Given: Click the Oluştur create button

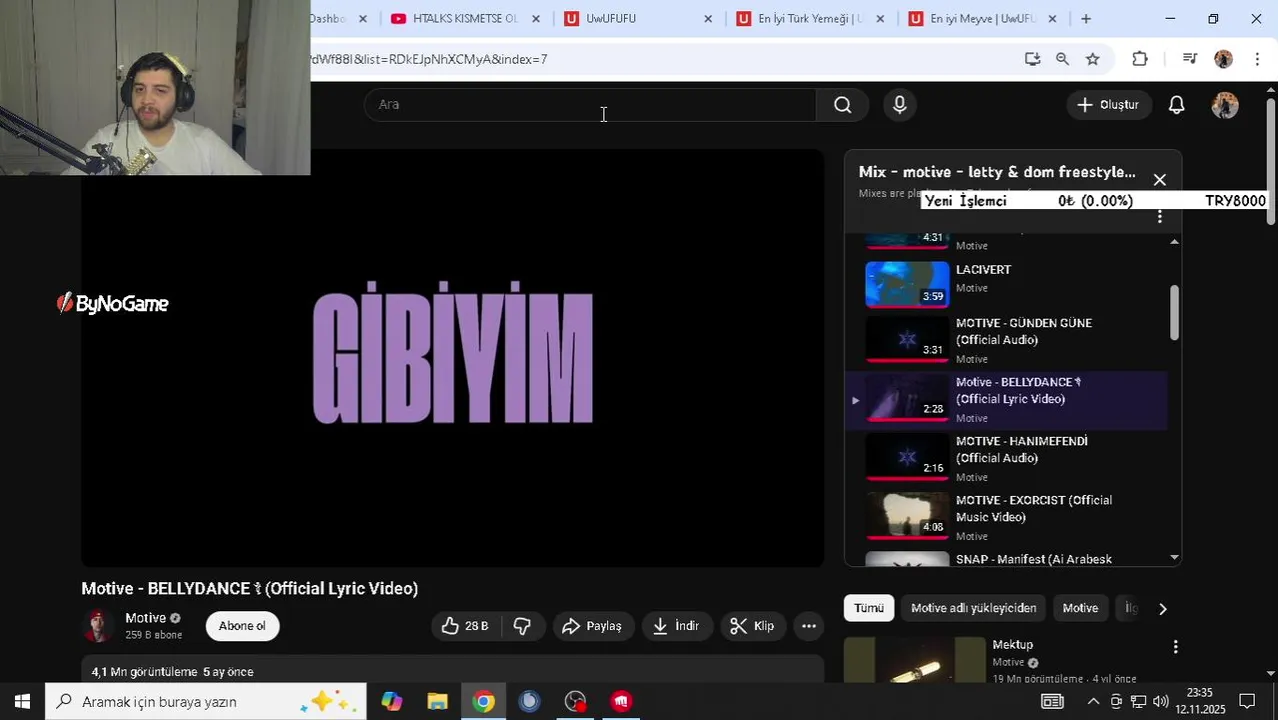Looking at the screenshot, I should coord(1108,105).
